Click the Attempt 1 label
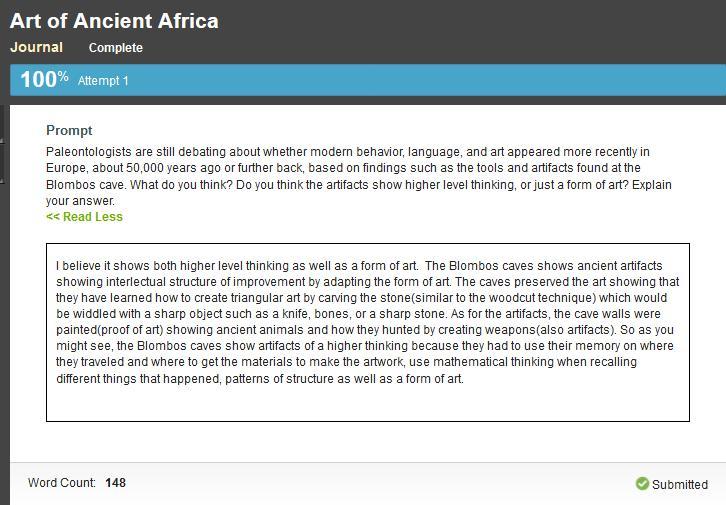The width and height of the screenshot is (726, 505). tap(103, 81)
